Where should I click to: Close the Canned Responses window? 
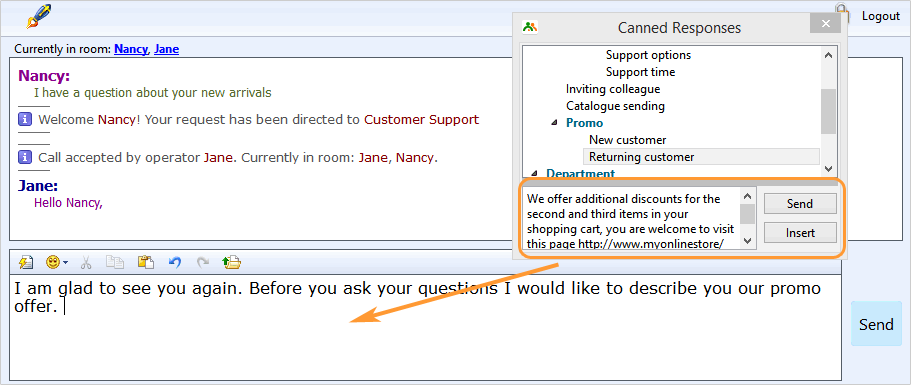click(x=825, y=24)
